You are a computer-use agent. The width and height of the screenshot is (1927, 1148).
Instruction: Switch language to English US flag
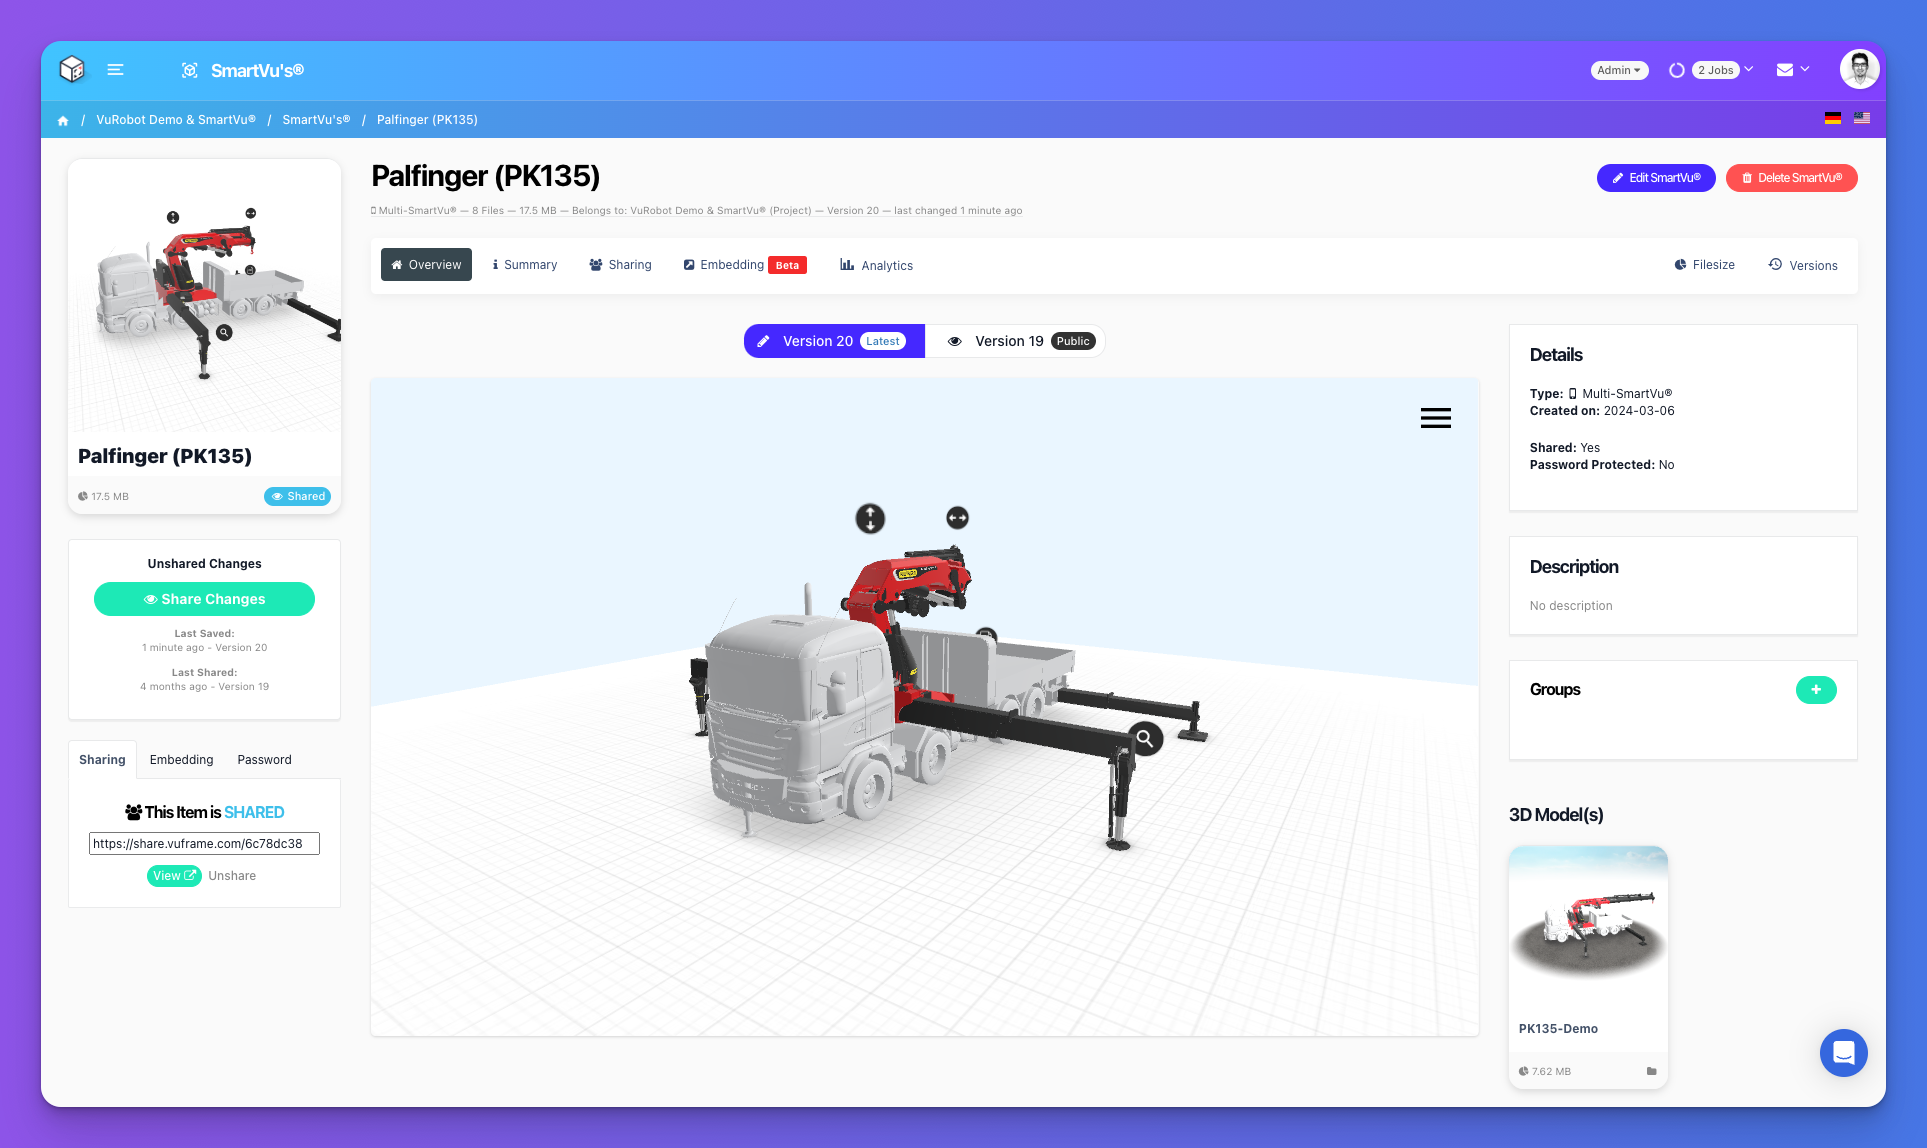(x=1862, y=118)
